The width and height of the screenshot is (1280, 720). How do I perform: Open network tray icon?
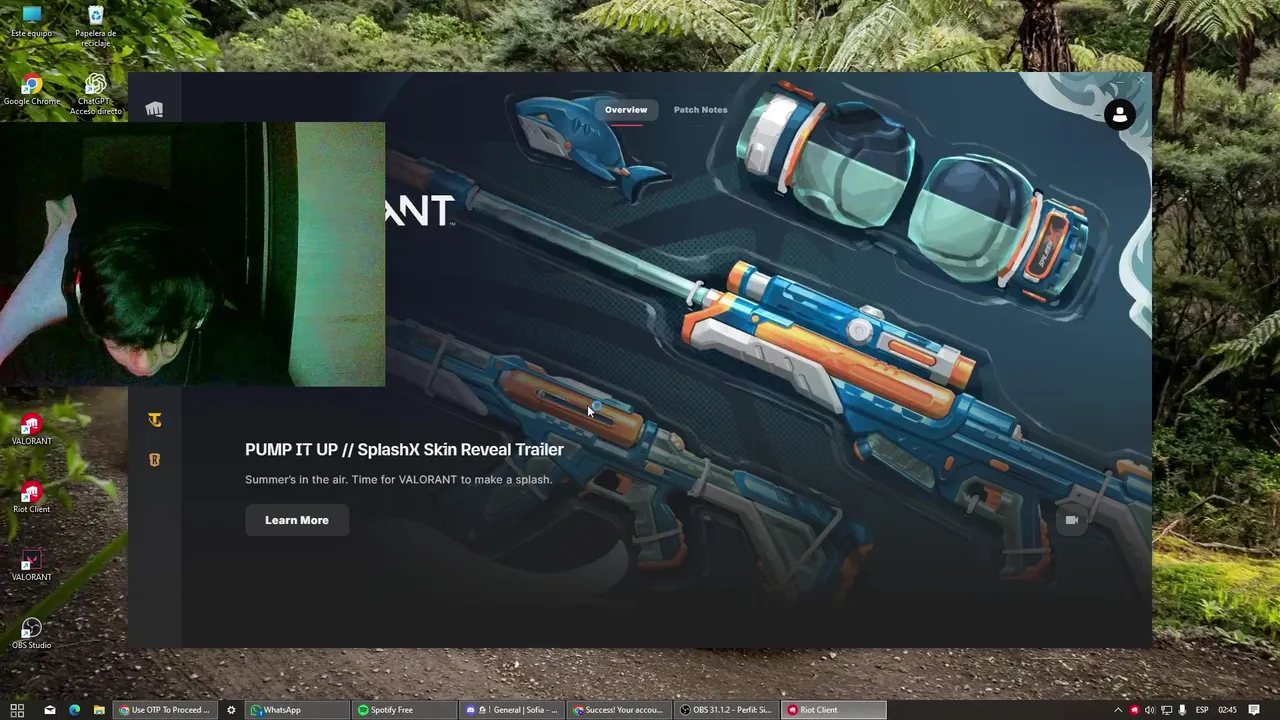tap(1166, 710)
